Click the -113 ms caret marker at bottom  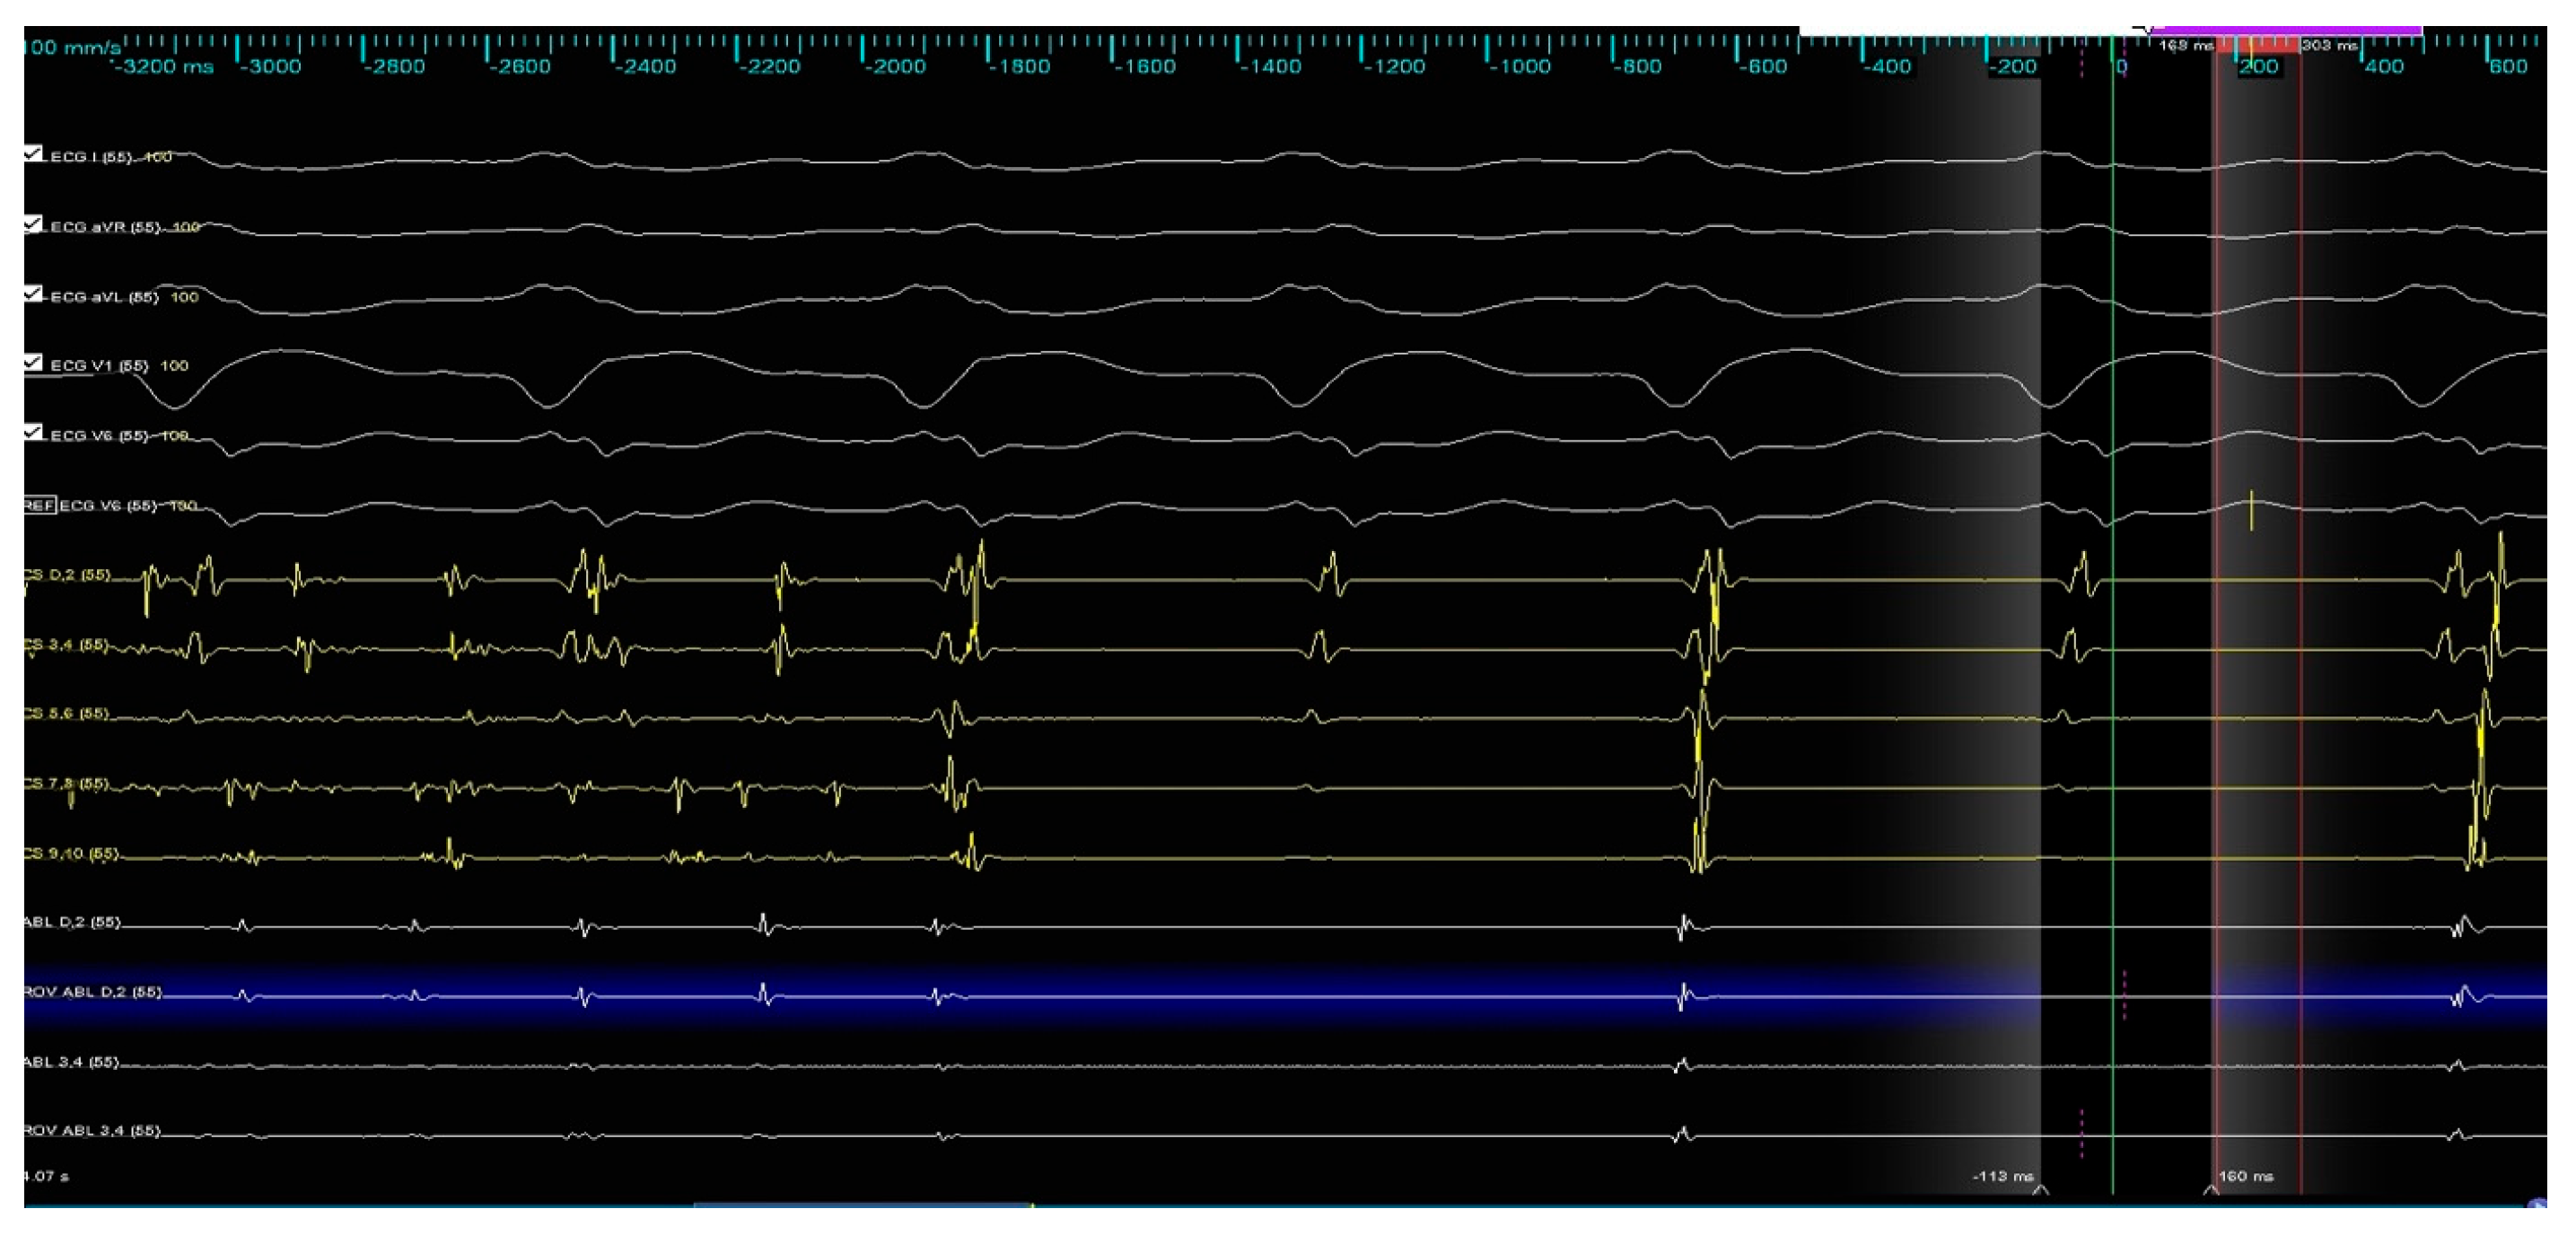pyautogui.click(x=2040, y=1189)
